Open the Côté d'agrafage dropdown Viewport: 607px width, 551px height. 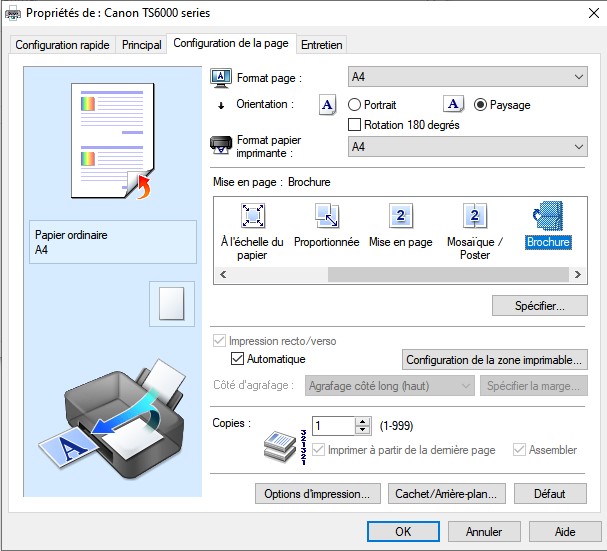(x=389, y=386)
